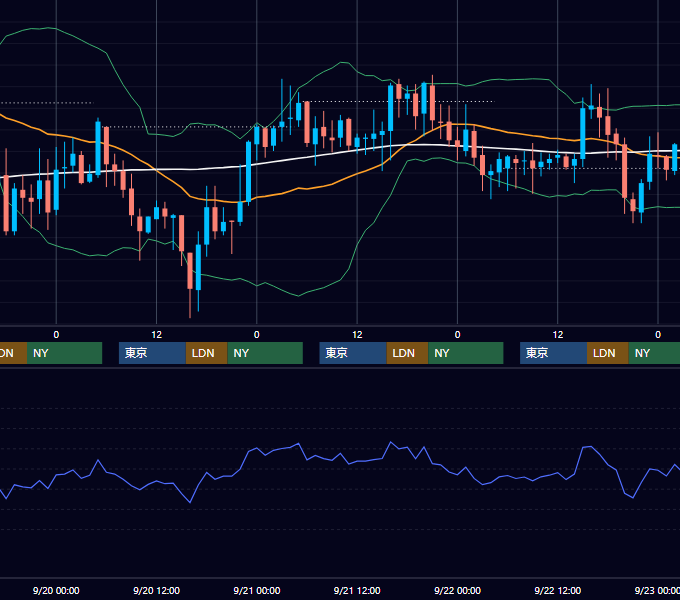Click the NY session block spanning 9/22 00:00

pos(466,353)
